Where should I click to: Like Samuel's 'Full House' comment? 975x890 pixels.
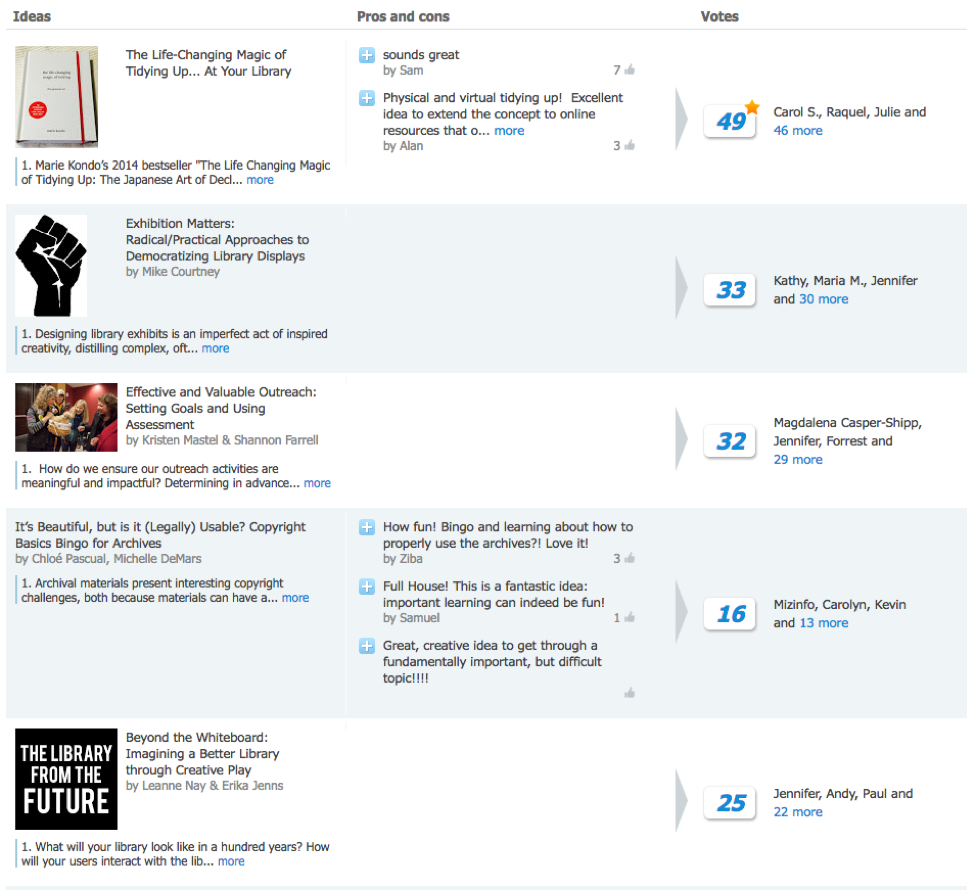[x=629, y=618]
